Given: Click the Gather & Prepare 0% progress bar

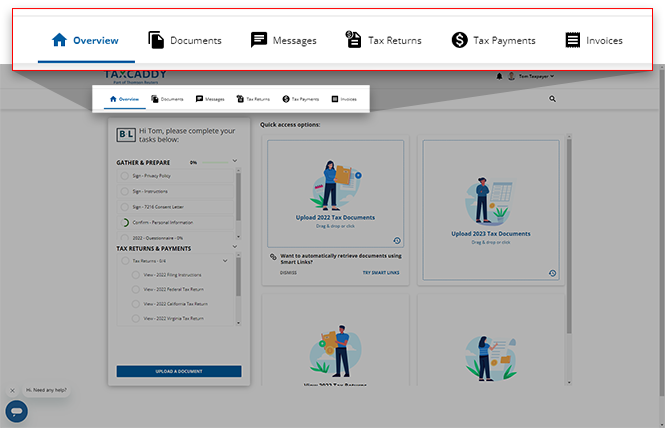Looking at the screenshot, I should click(215, 162).
